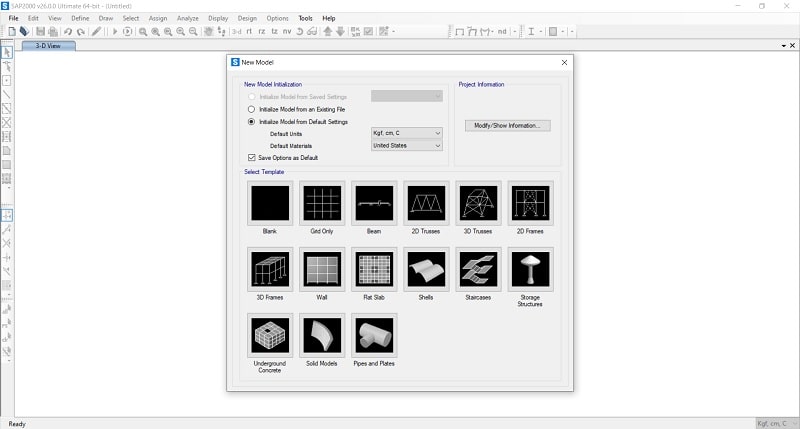
Task: Open the Default Materials dropdown
Action: point(406,145)
